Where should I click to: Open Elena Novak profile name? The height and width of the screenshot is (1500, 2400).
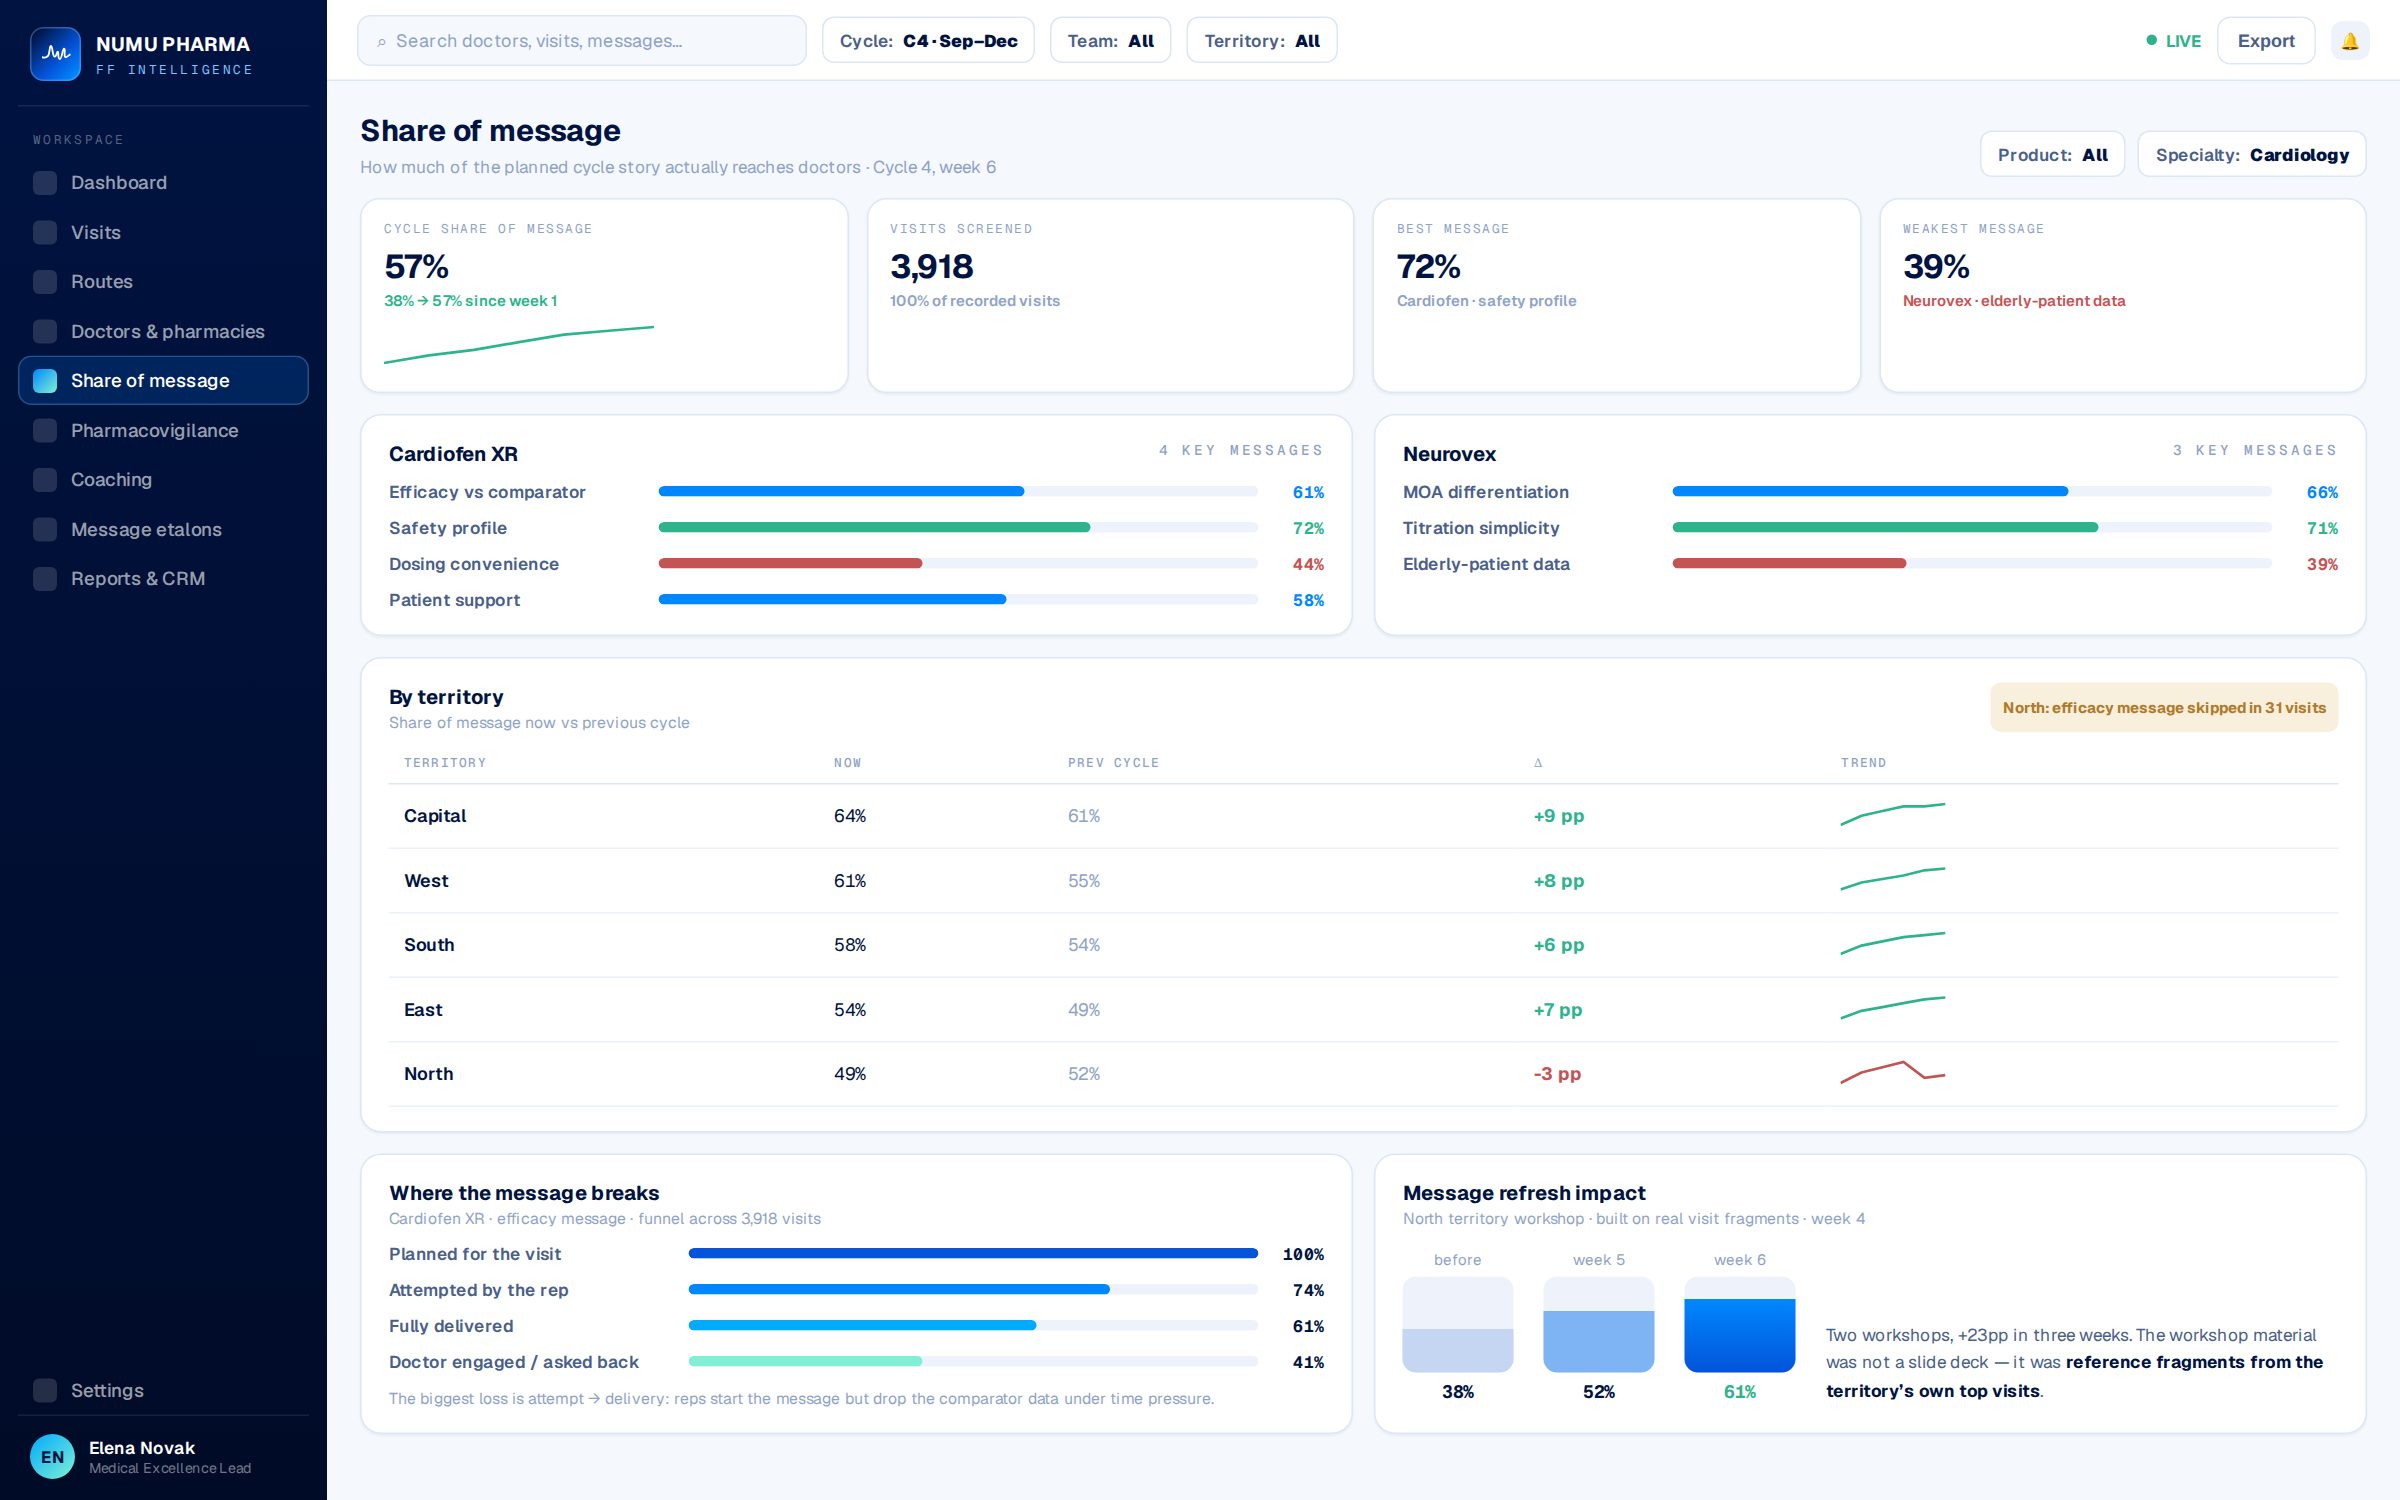coord(142,1448)
